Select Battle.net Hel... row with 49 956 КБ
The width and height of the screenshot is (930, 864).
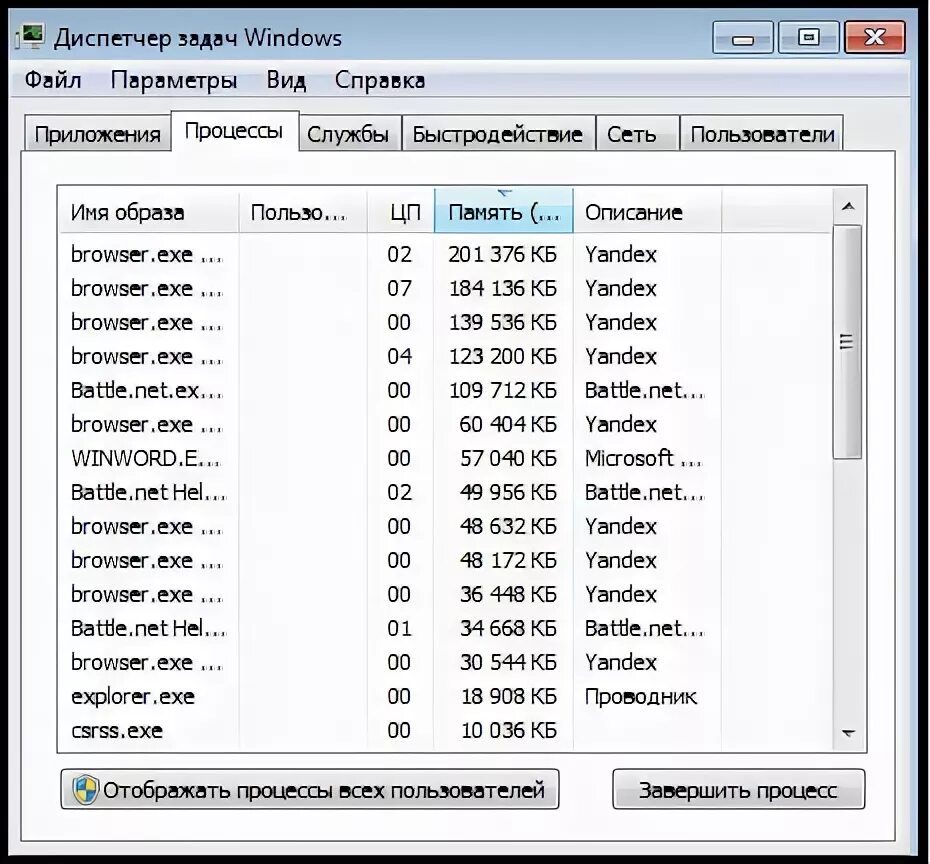445,492
